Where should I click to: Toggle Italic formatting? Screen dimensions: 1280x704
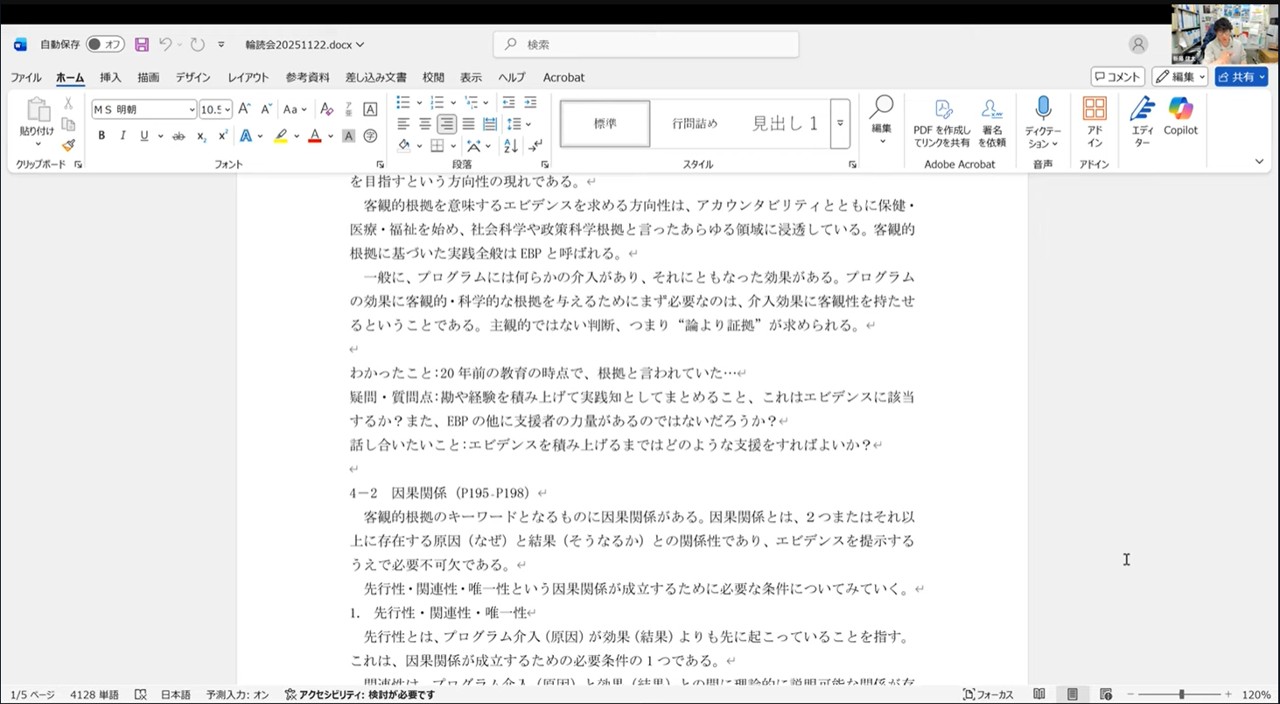[x=123, y=136]
